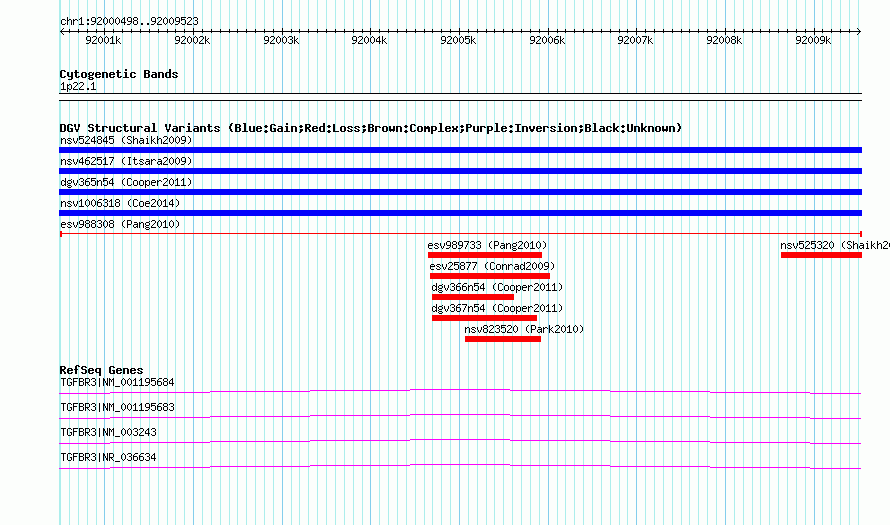Click the TGFBR3|NM_003243 gene label
This screenshot has width=890, height=525.
click(x=108, y=432)
